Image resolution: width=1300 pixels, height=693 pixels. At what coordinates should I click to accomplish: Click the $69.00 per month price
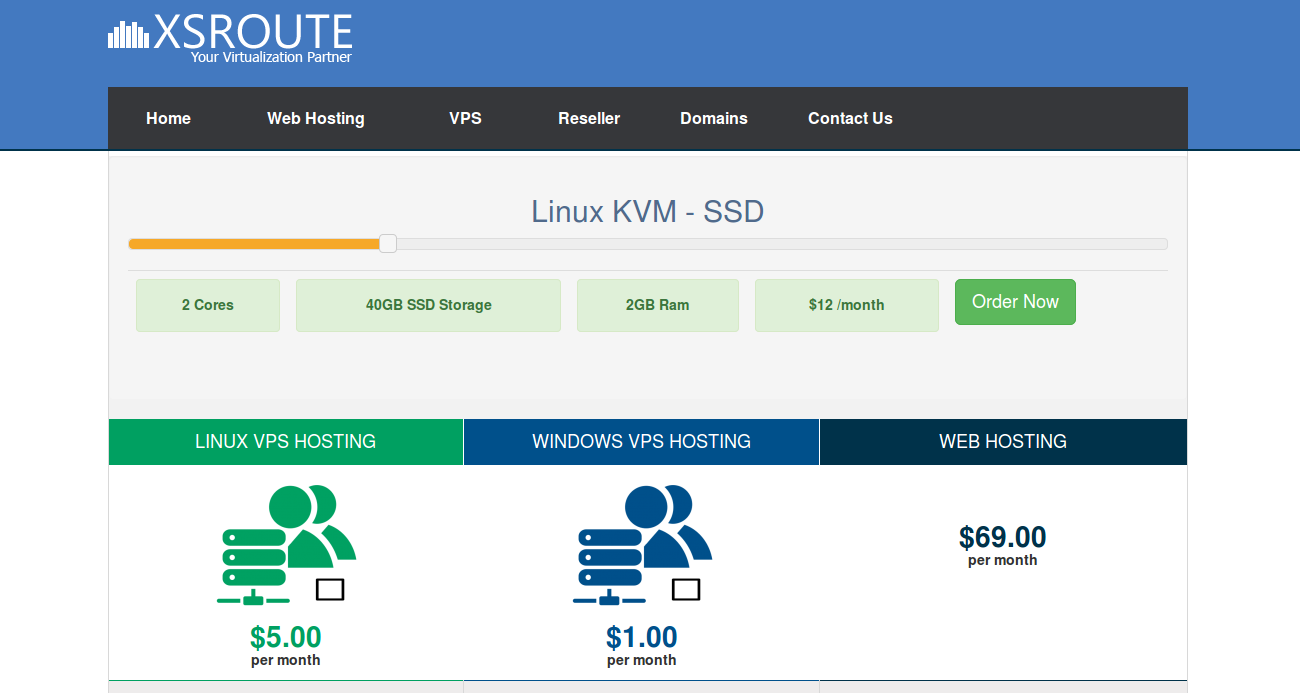coord(1003,545)
